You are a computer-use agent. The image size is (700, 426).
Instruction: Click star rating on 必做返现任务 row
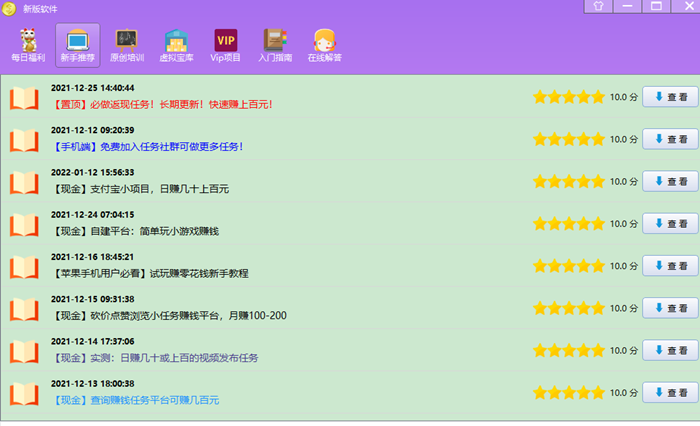click(569, 97)
